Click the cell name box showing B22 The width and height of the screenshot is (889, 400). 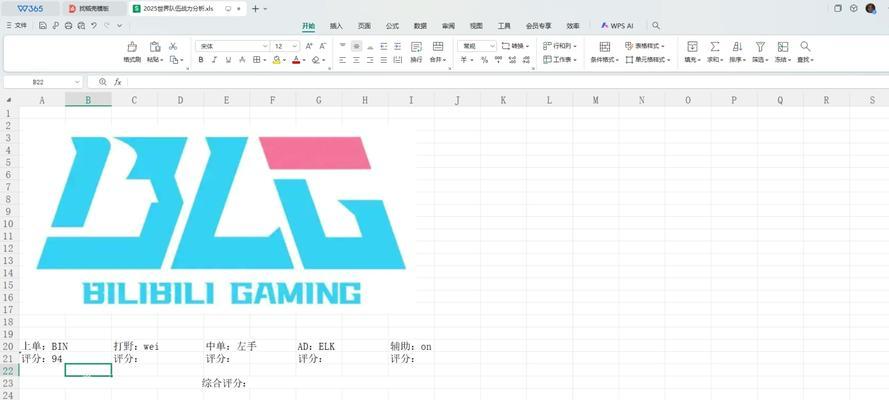(x=43, y=82)
